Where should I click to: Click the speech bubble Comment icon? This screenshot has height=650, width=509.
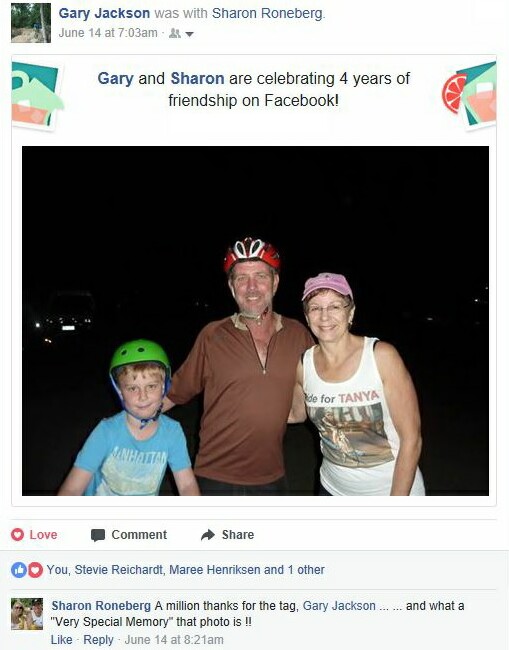click(98, 535)
